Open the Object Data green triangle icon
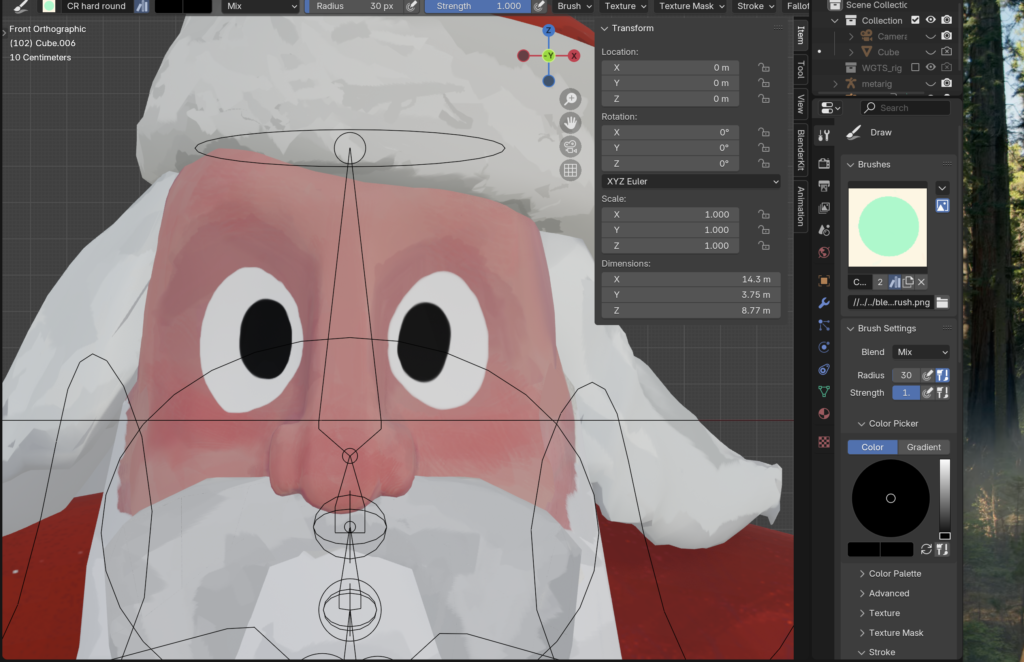Screen dimensions: 1024x662 pyautogui.click(x=824, y=392)
